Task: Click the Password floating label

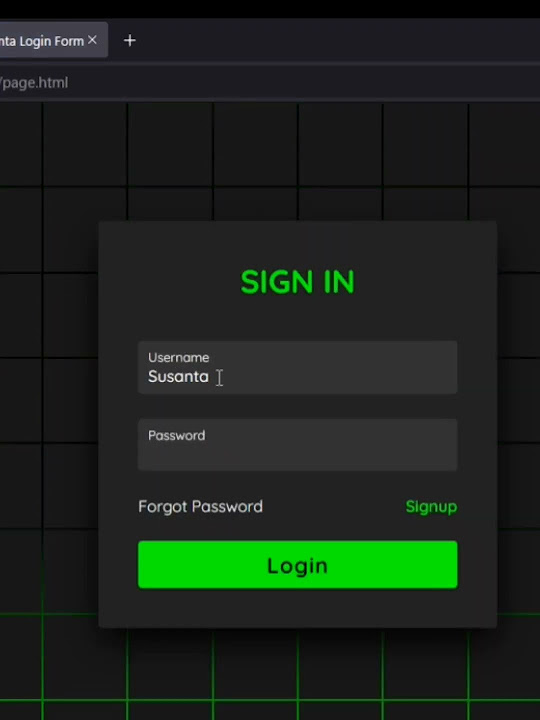Action: [176, 435]
